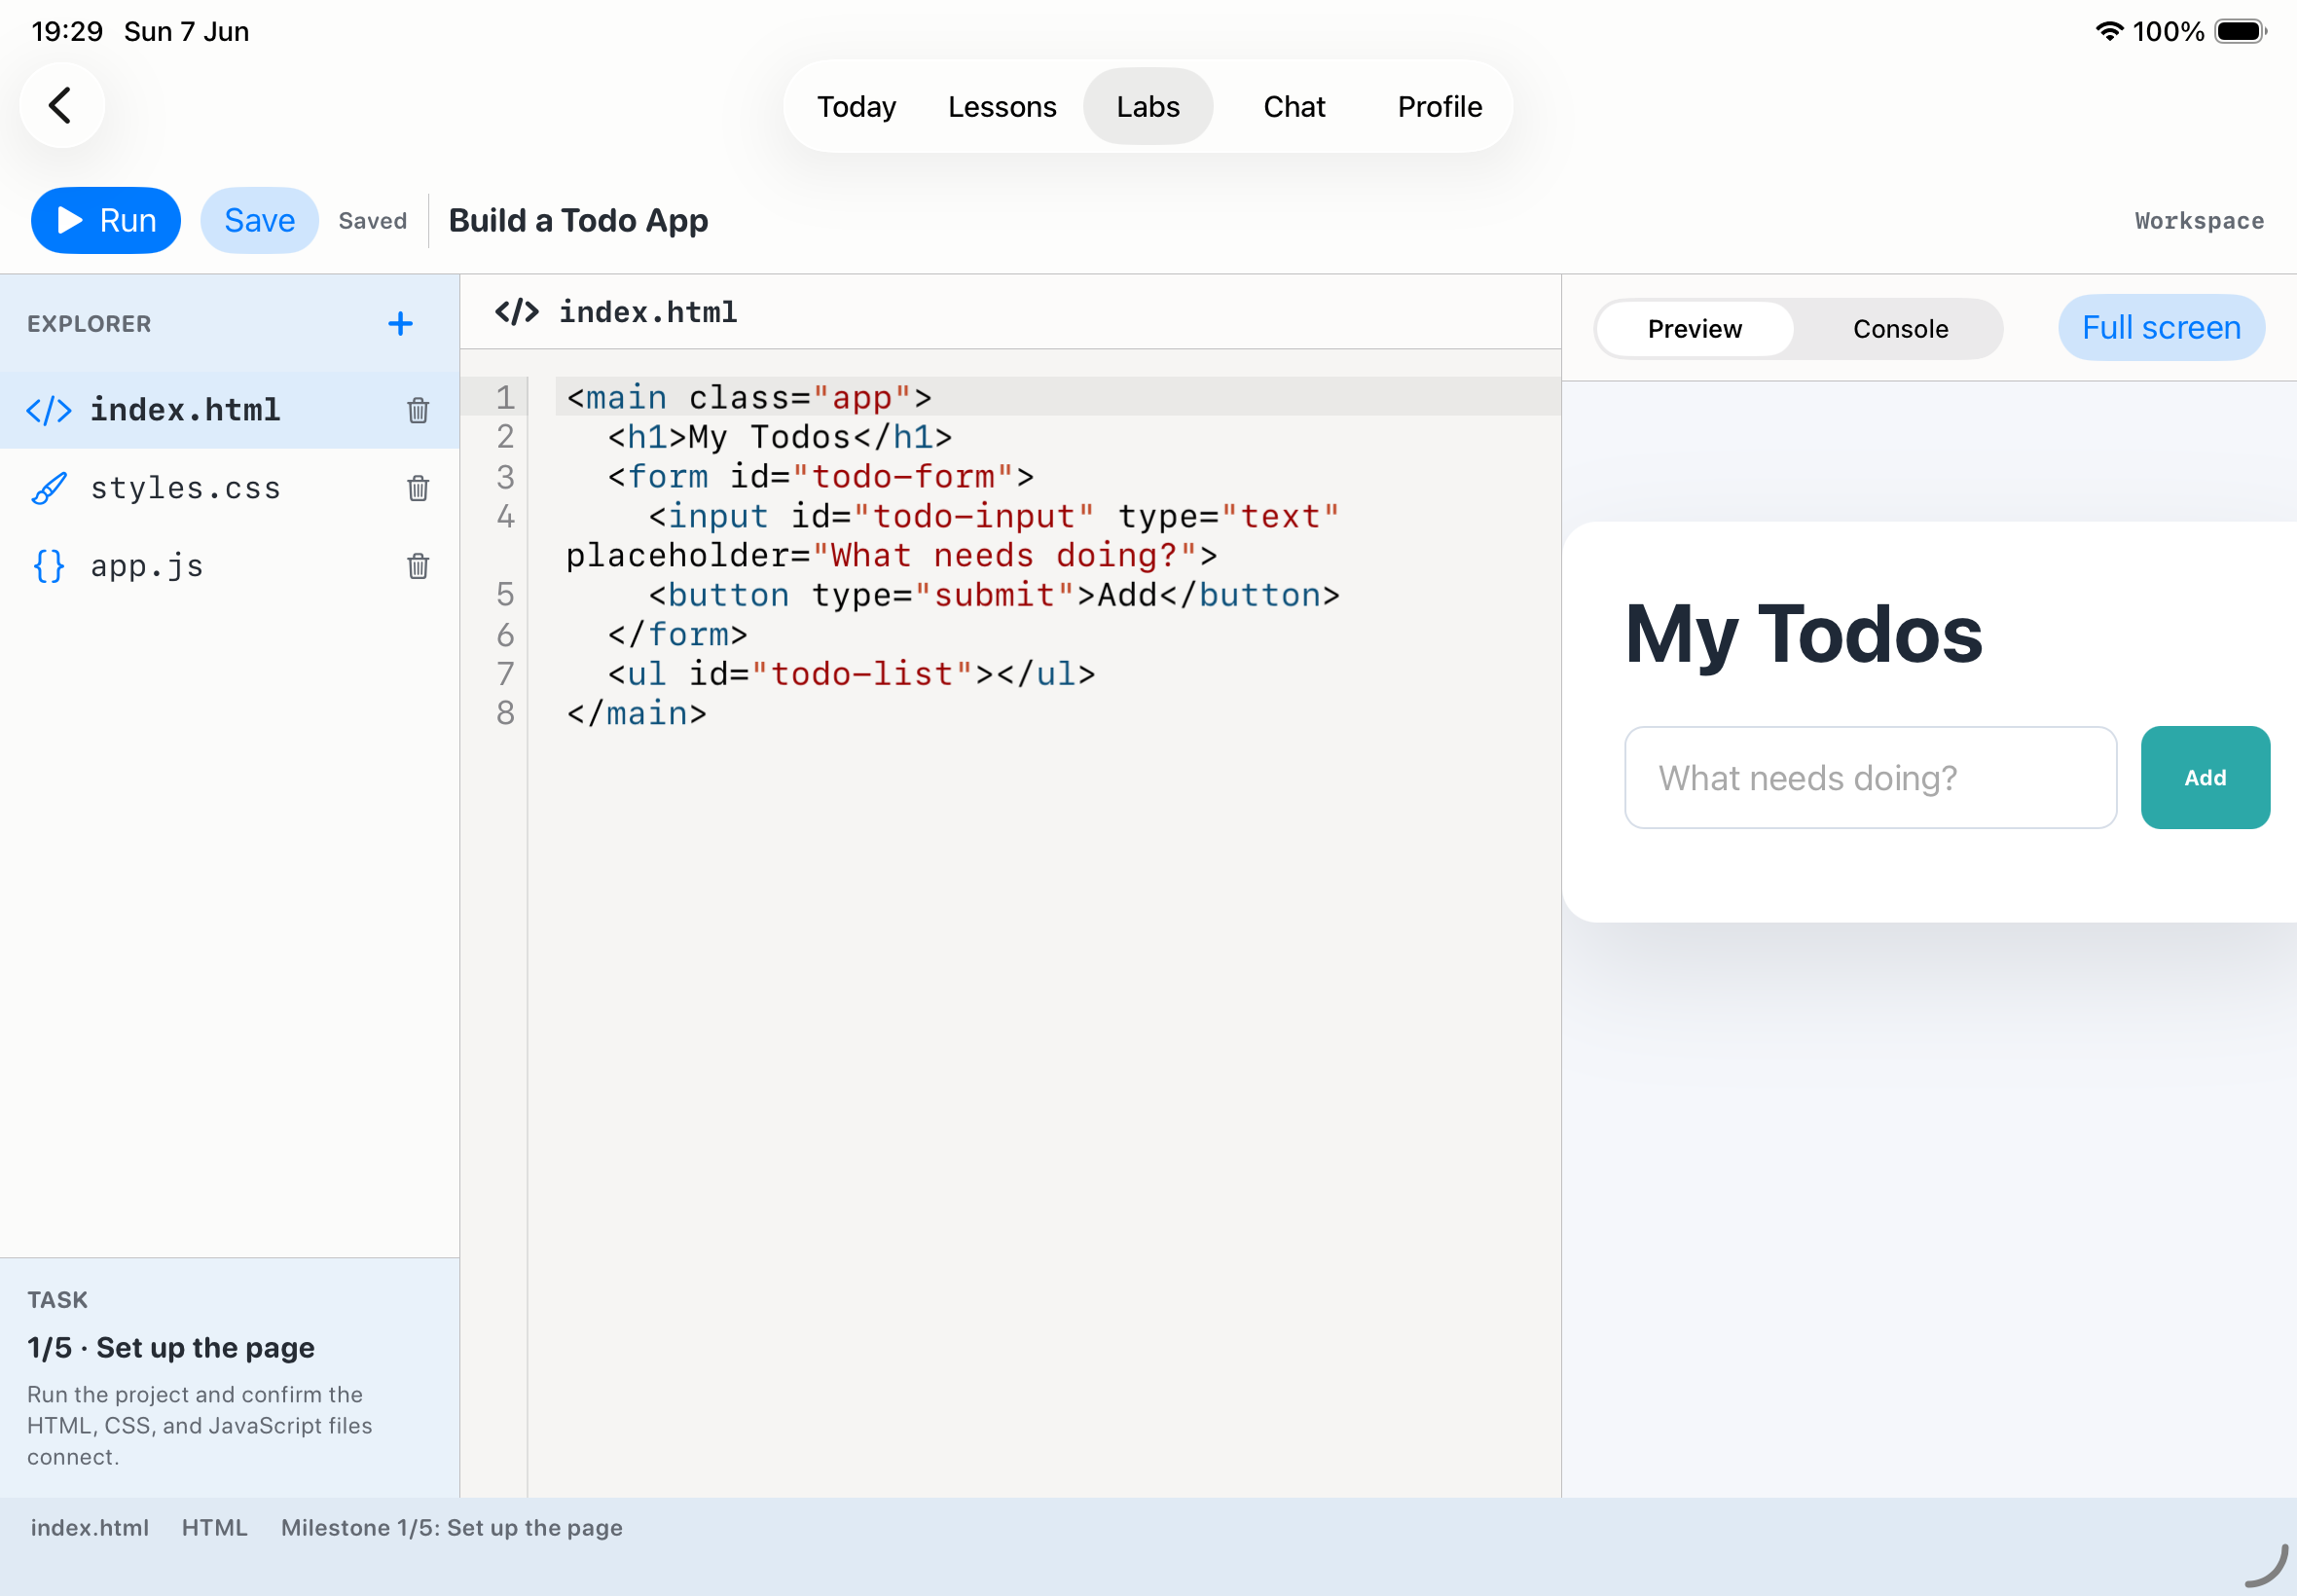Delete styles.css with trash icon

418,488
